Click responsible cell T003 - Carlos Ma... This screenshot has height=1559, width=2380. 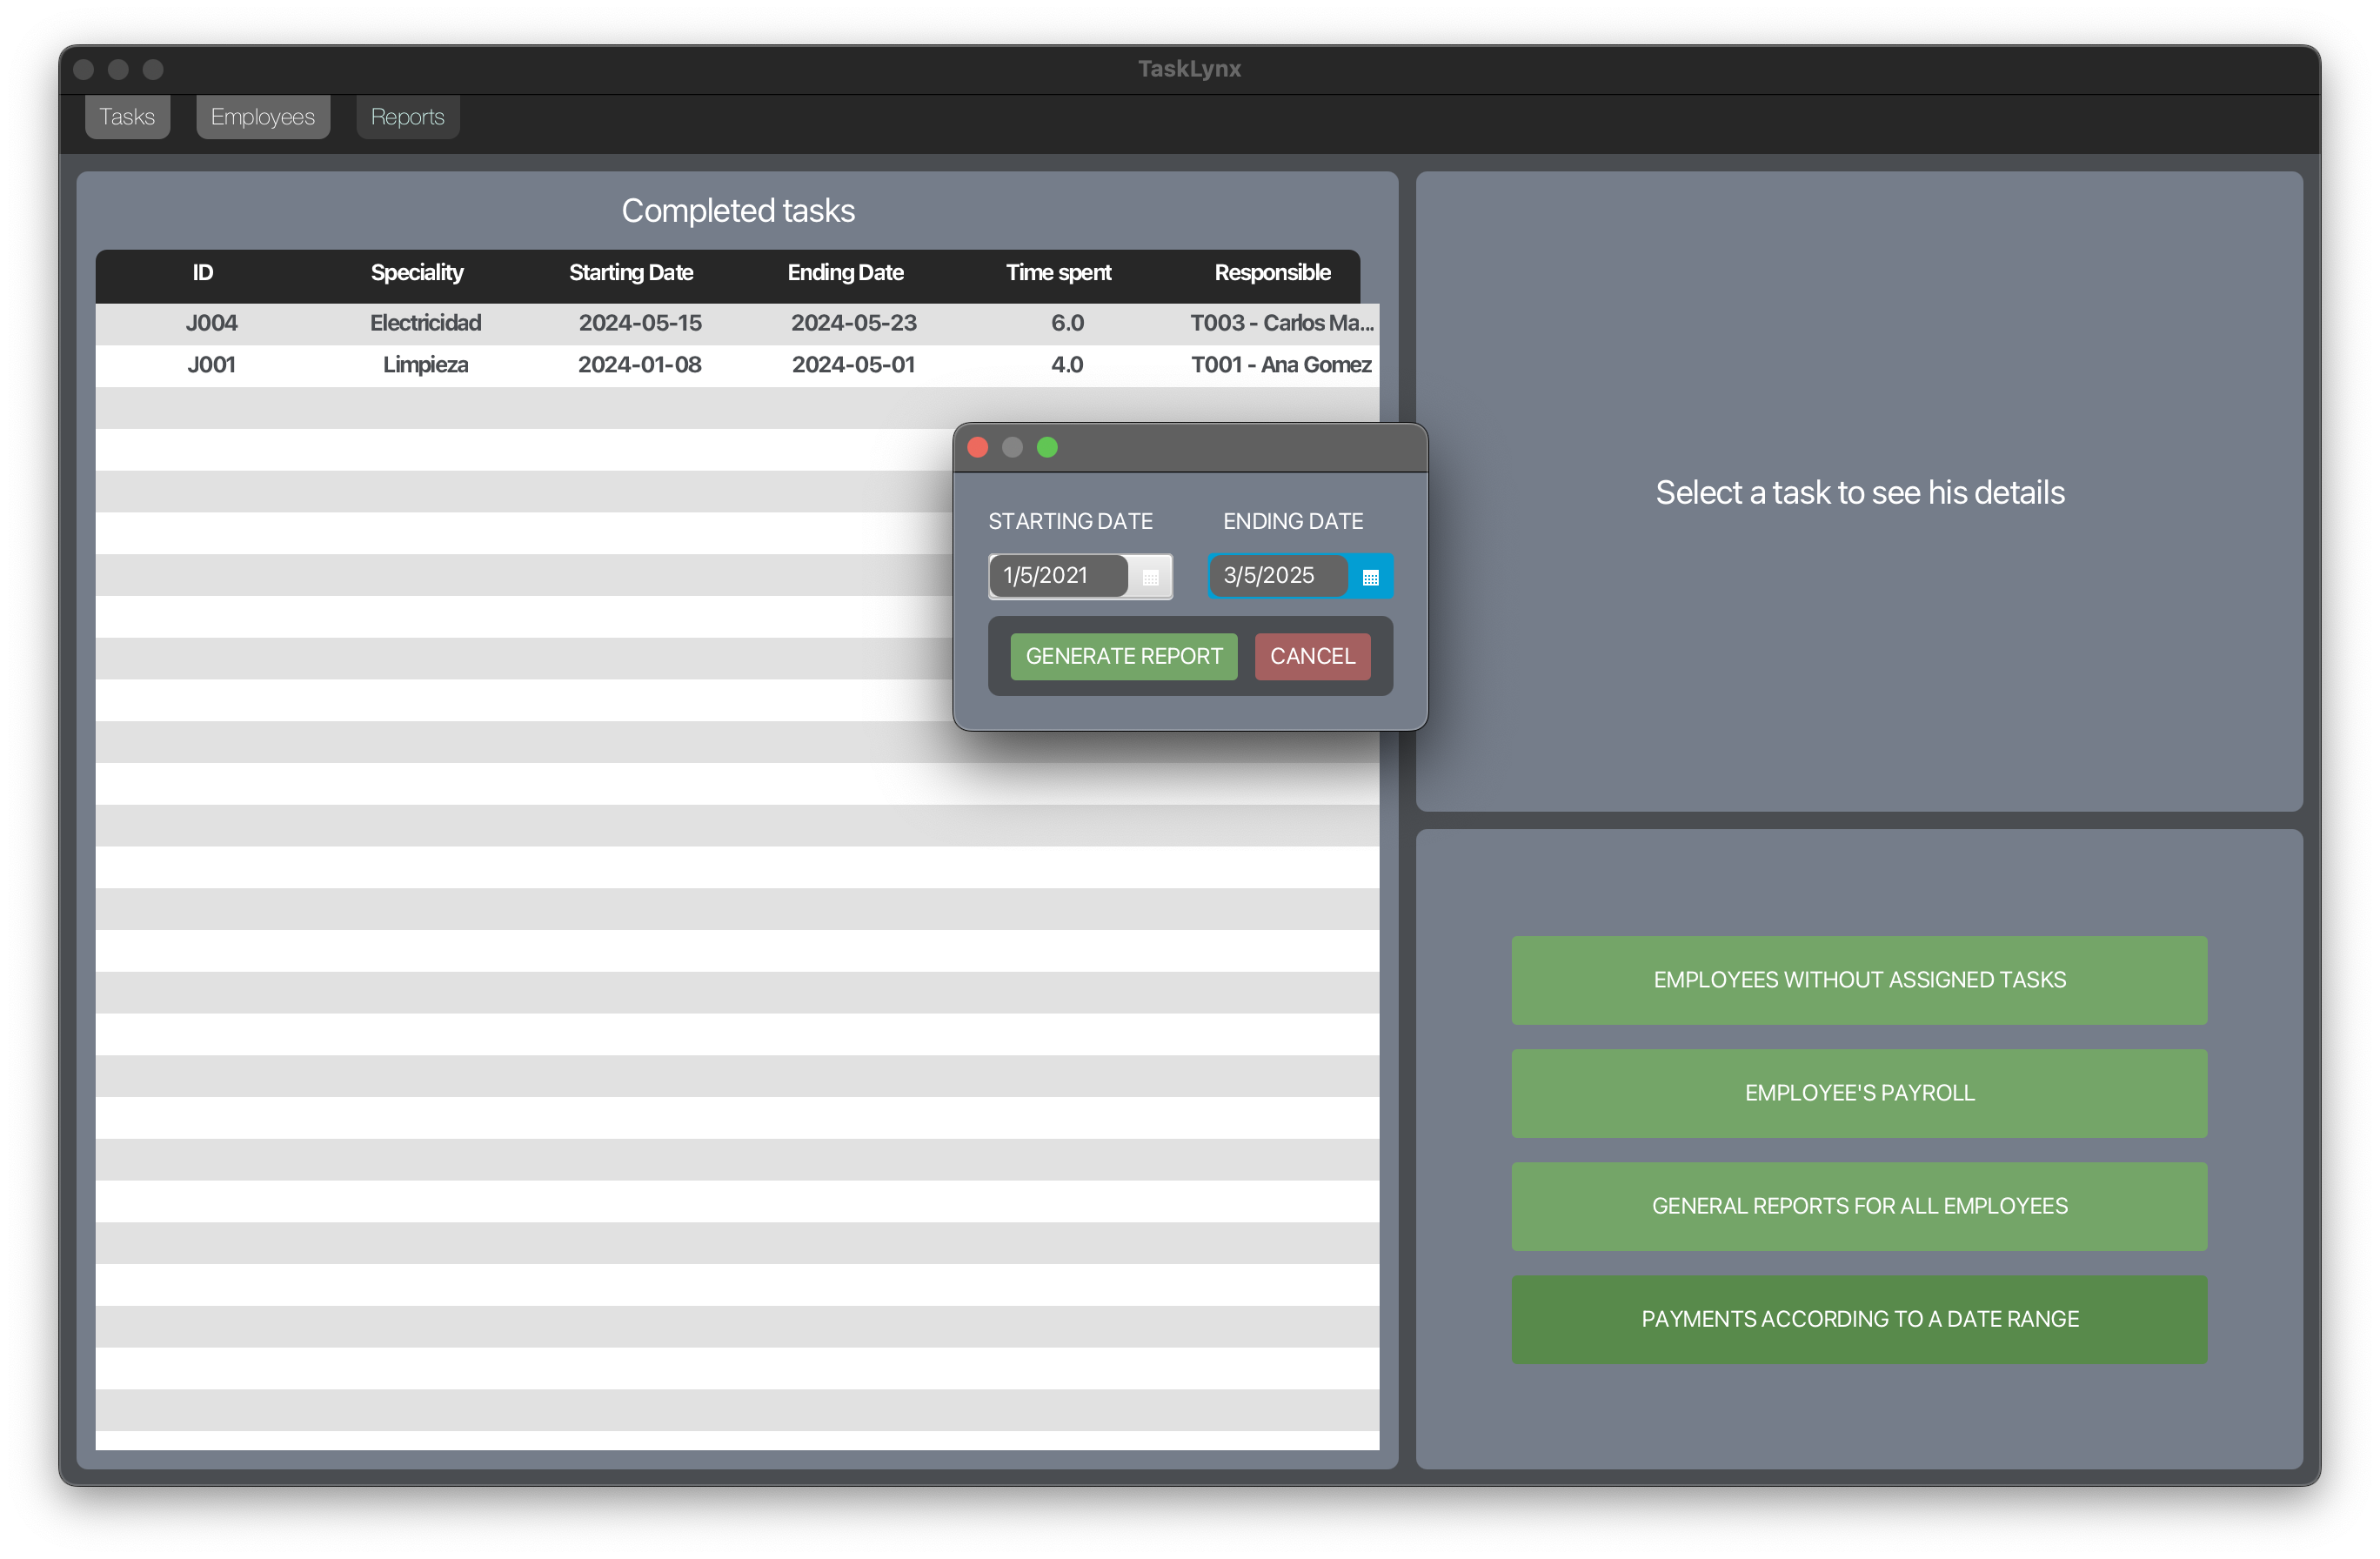click(x=1282, y=323)
